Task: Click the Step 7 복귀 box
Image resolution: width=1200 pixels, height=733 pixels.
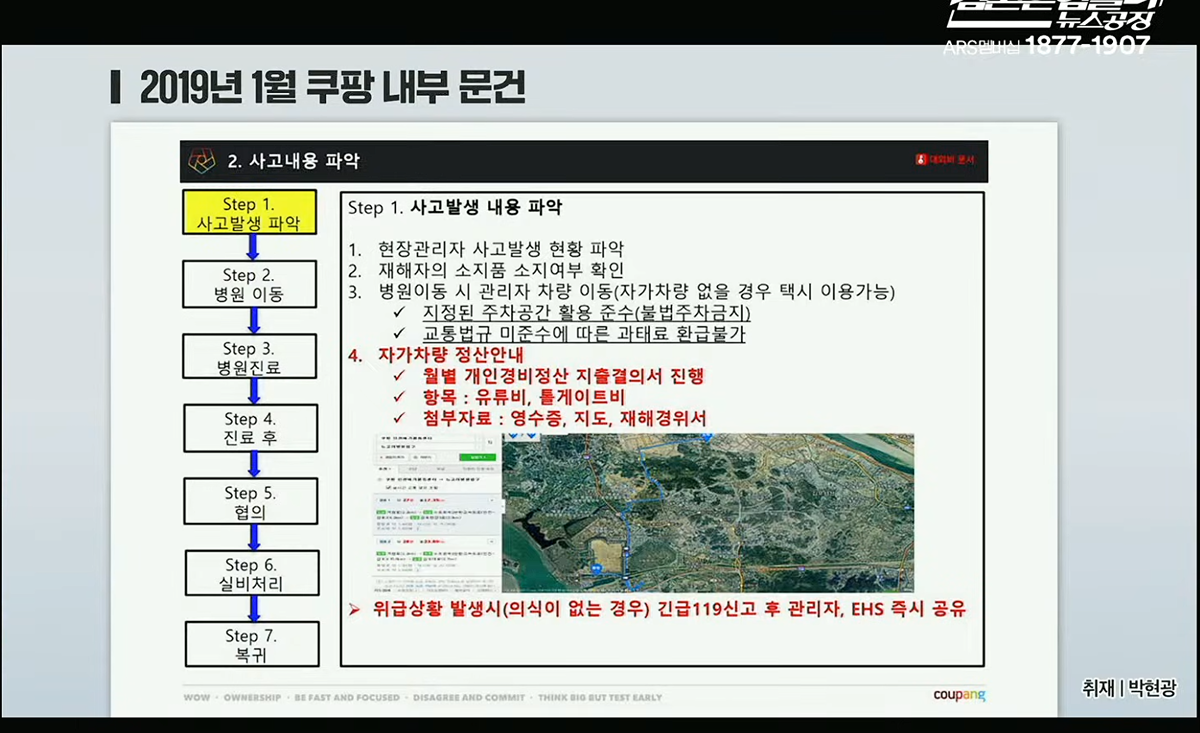Action: (252, 645)
